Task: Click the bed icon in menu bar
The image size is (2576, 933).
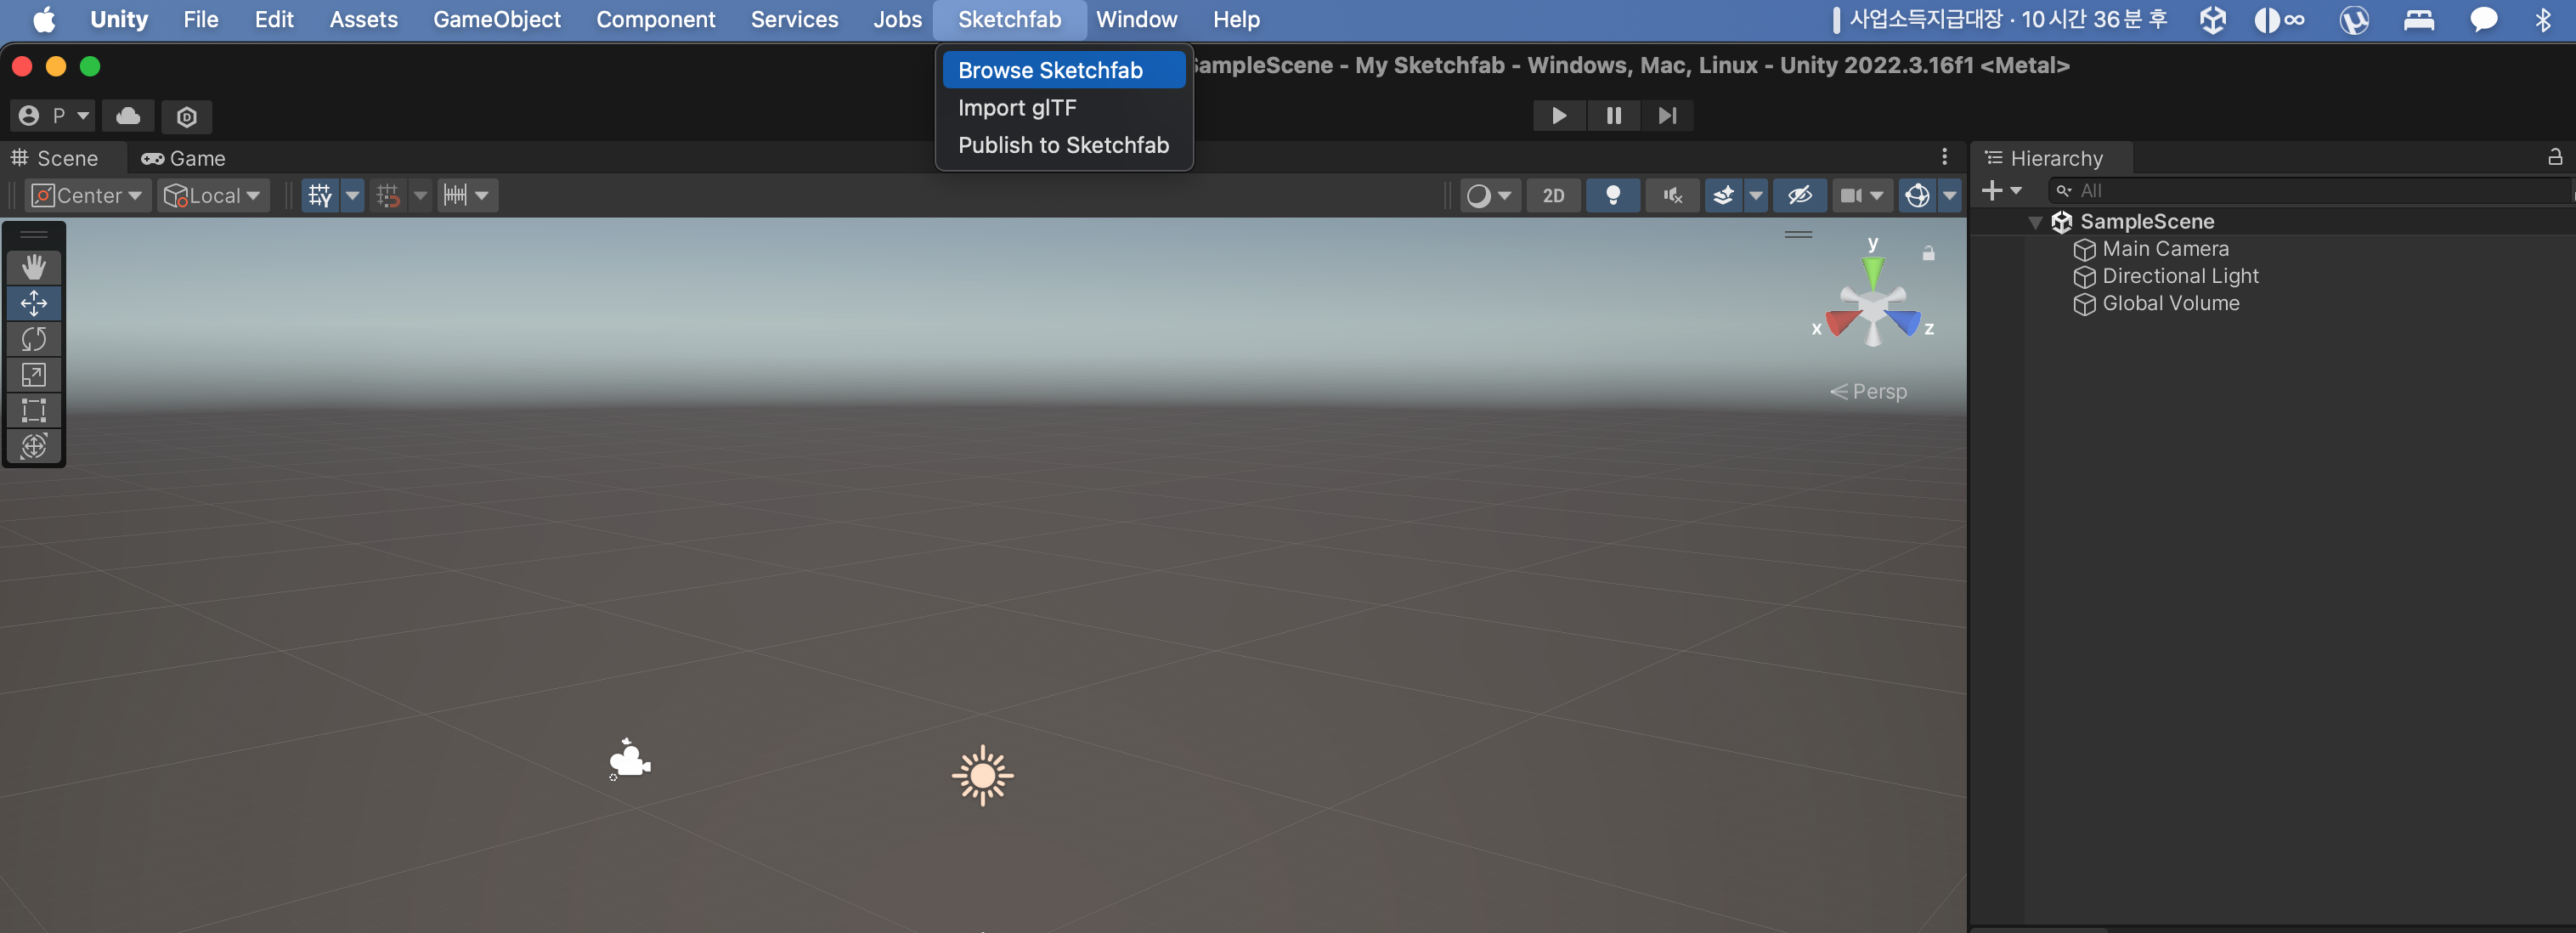Action: pyautogui.click(x=2418, y=19)
